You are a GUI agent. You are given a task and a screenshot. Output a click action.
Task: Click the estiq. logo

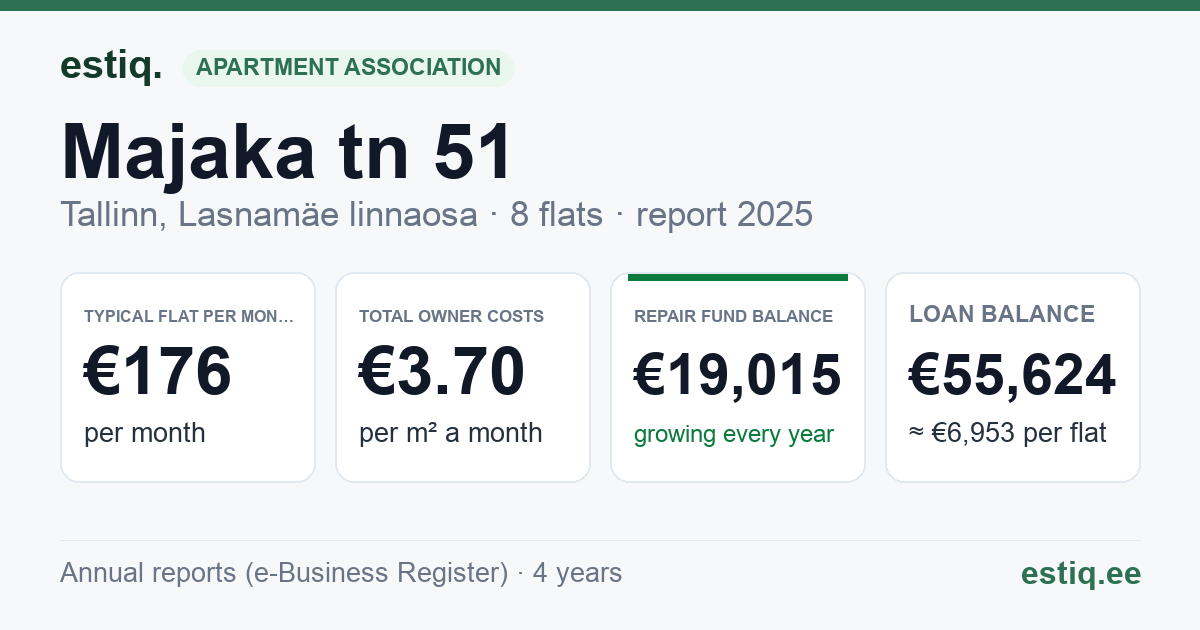(111, 66)
